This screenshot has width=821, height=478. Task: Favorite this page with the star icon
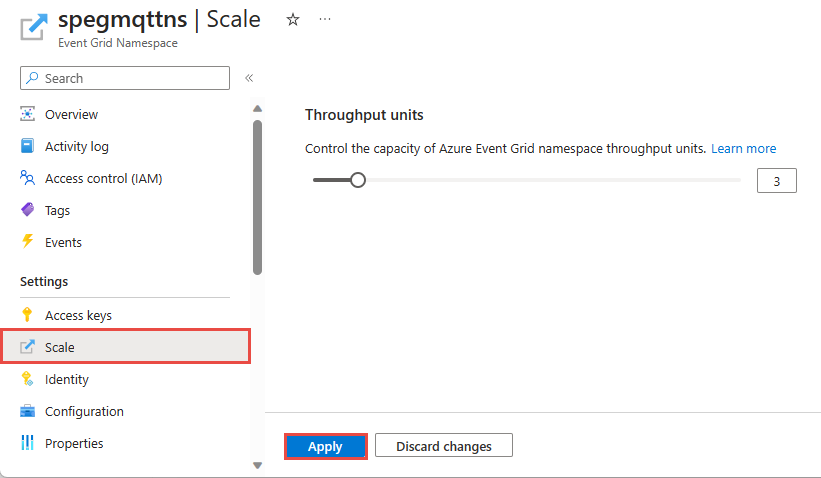click(x=293, y=19)
